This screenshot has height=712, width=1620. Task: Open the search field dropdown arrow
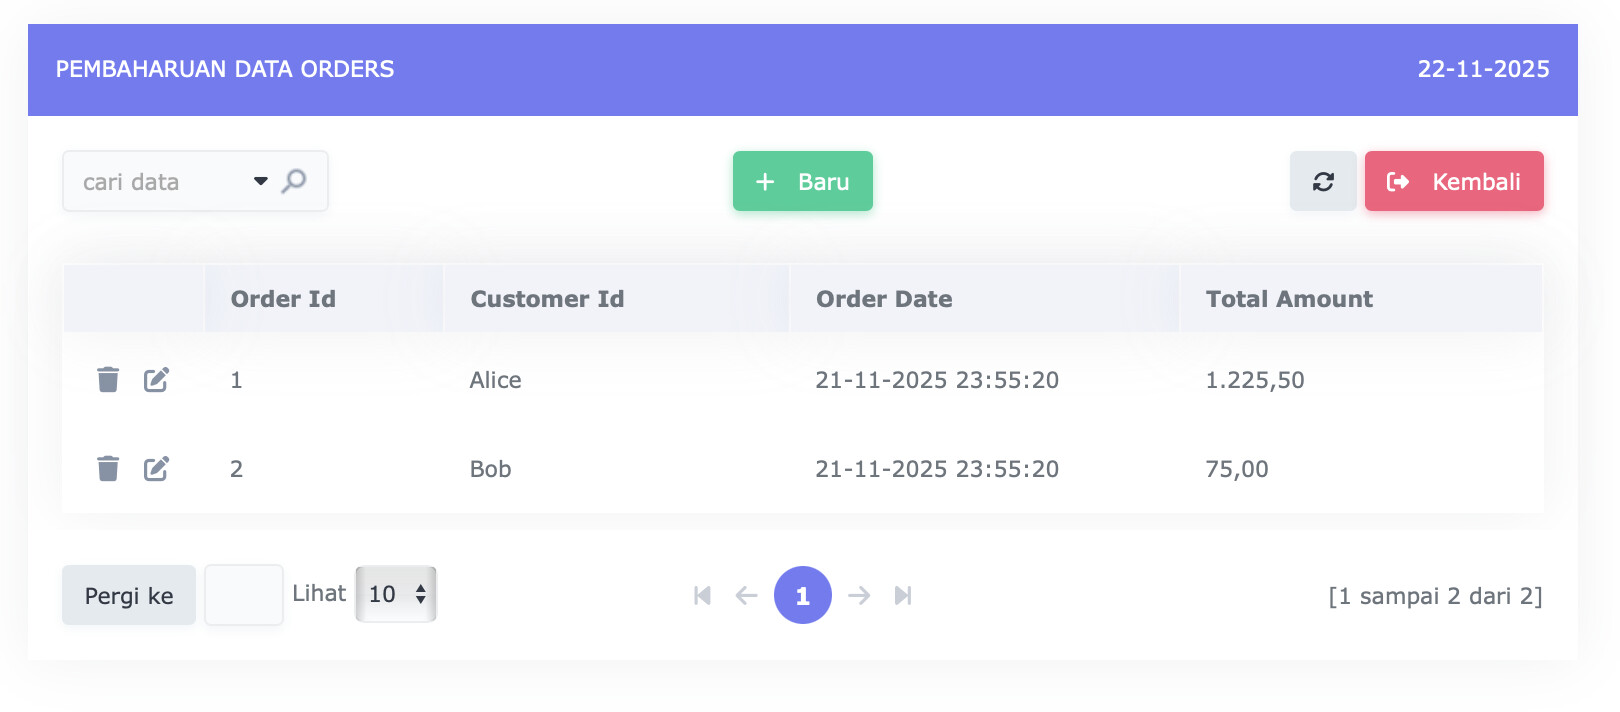coord(261,181)
